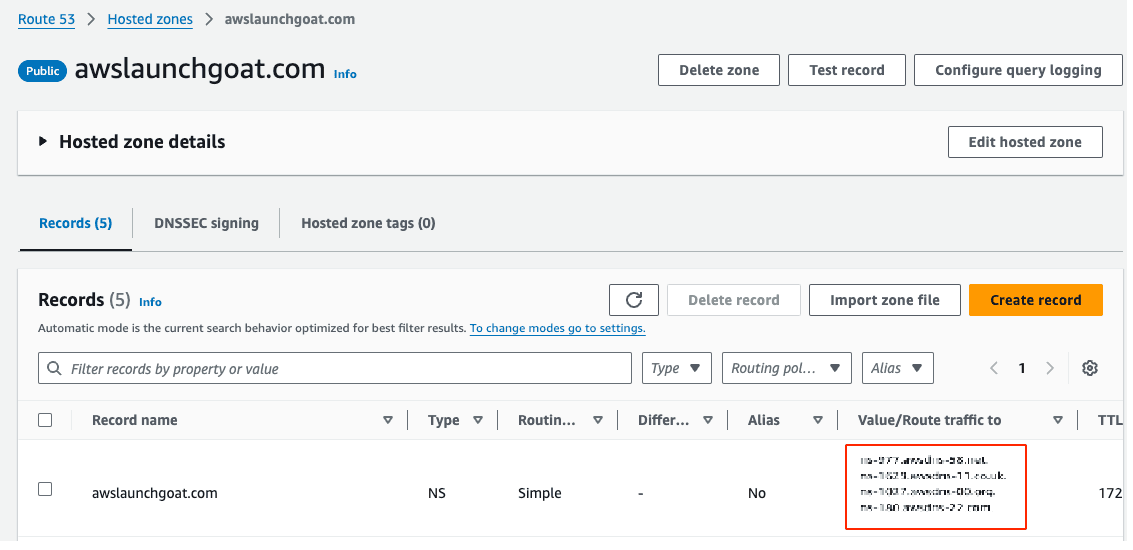The width and height of the screenshot is (1133, 550).
Task: Click Info link next to zone name
Action: (x=345, y=74)
